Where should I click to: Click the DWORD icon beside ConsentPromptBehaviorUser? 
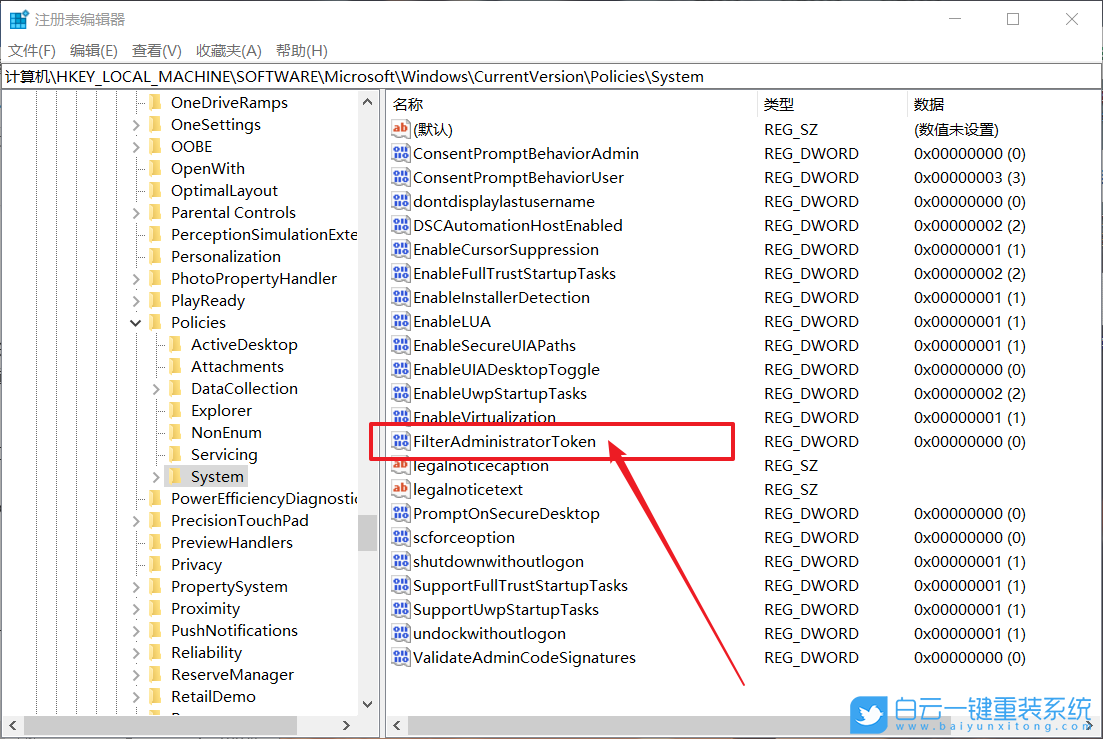click(x=401, y=177)
